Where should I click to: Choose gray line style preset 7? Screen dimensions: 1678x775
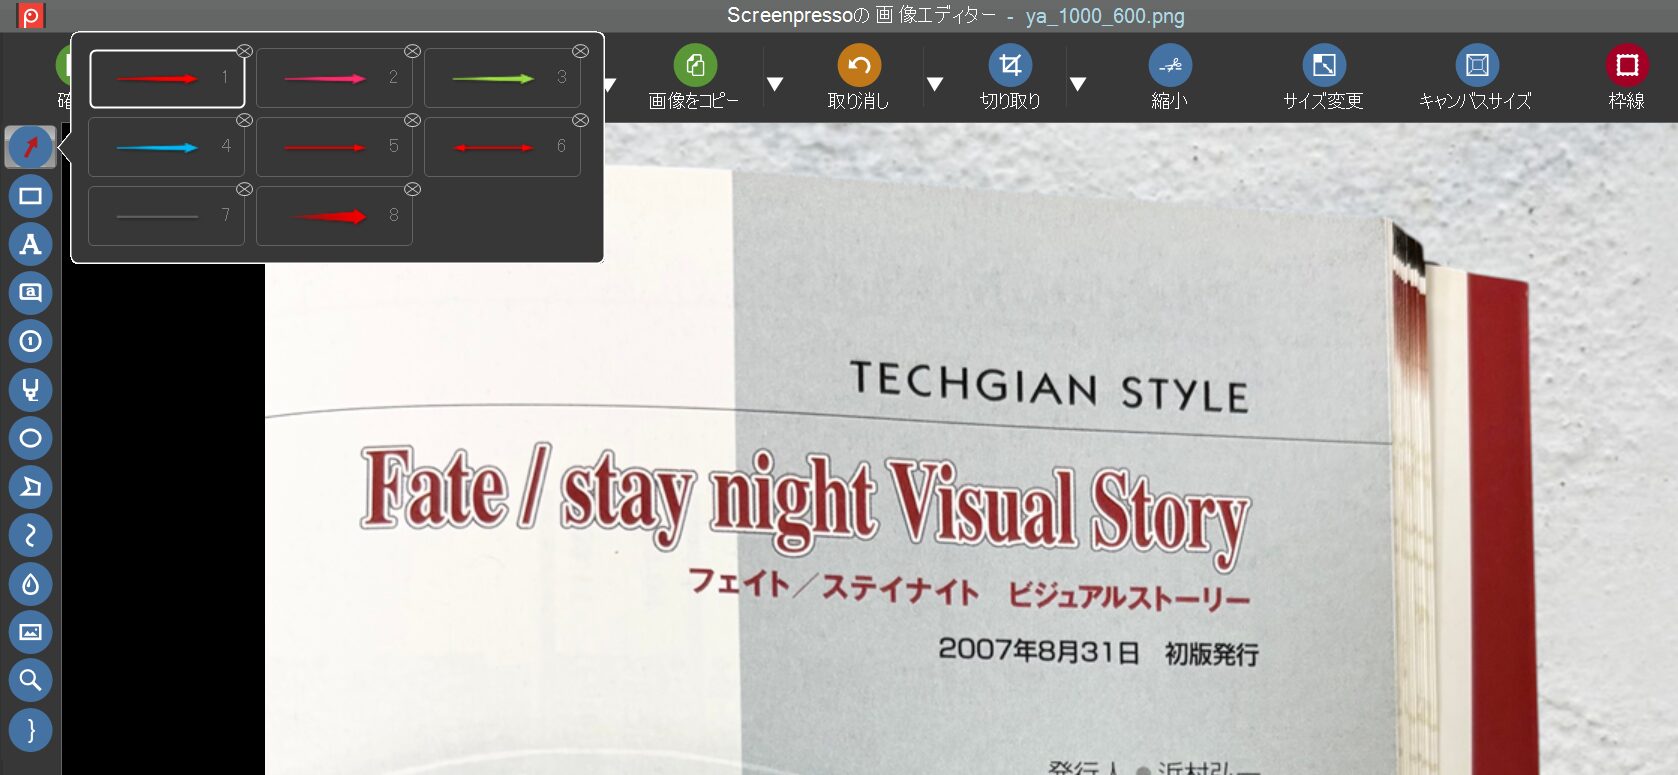click(x=167, y=216)
